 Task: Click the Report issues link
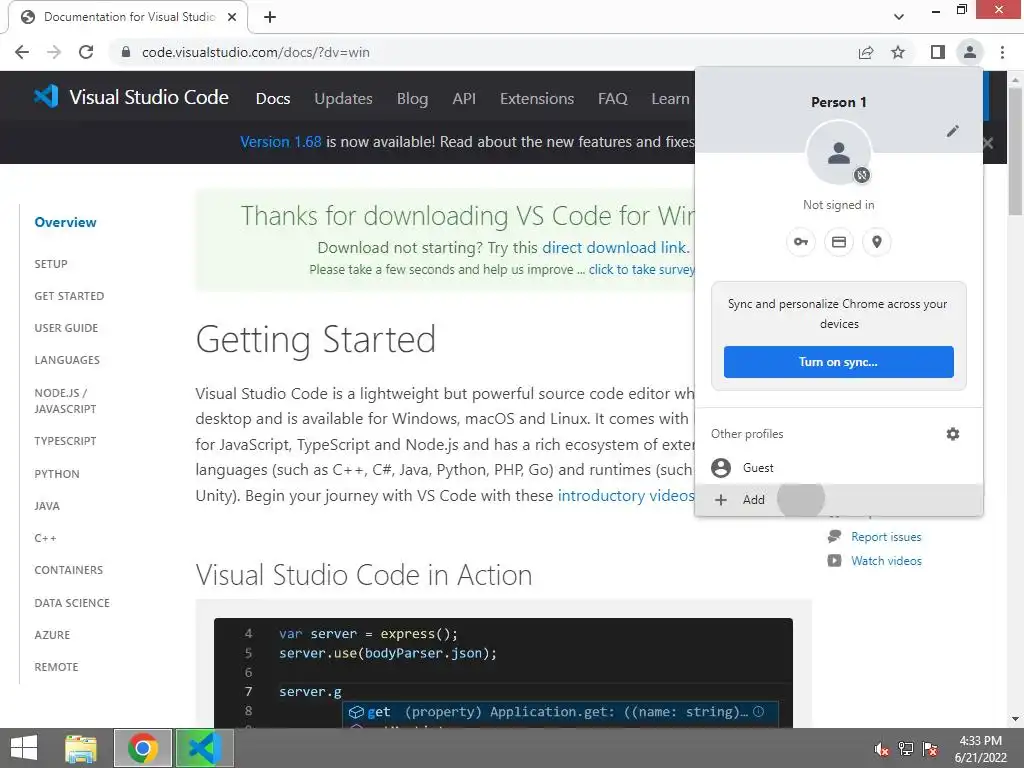[x=886, y=537]
